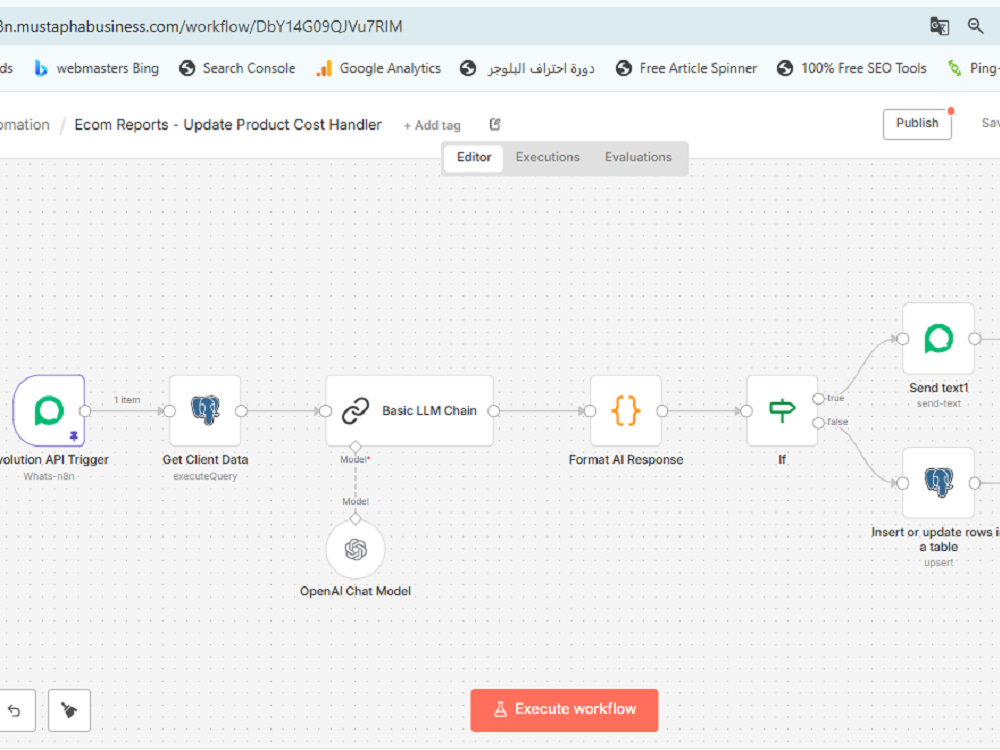1000x750 pixels.
Task: Click the Execute workflow button
Action: [564, 710]
